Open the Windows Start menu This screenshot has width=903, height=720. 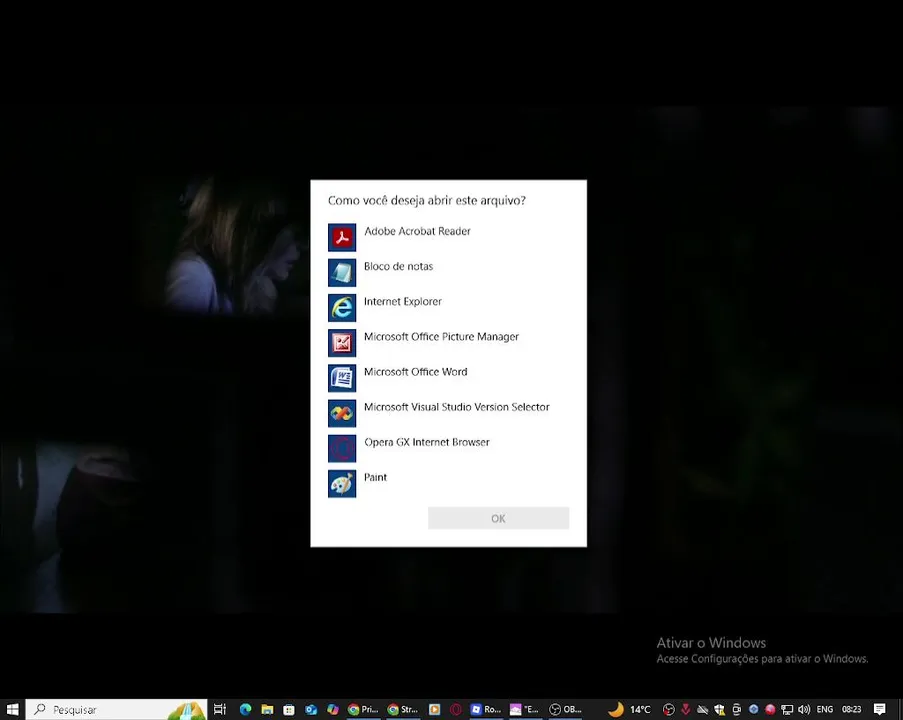pos(13,709)
